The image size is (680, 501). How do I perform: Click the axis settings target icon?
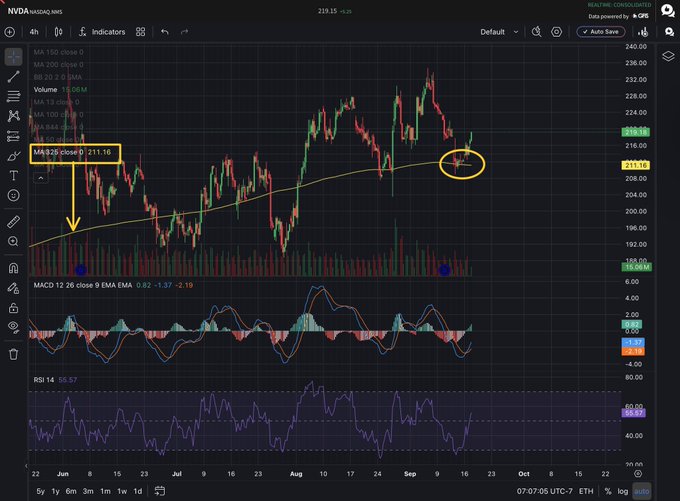pos(638,473)
